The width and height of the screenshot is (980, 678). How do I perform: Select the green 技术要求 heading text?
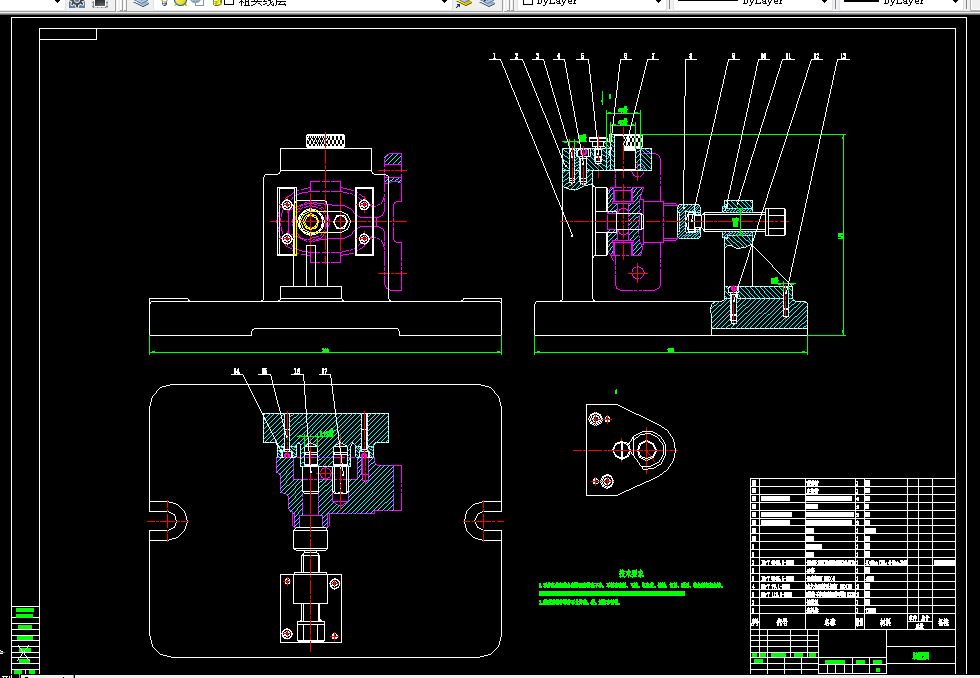click(x=631, y=573)
